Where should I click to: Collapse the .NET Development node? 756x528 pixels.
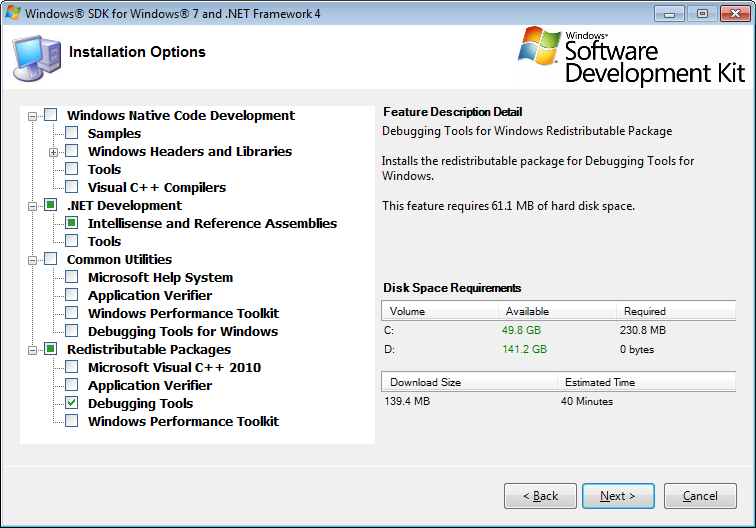[x=32, y=206]
